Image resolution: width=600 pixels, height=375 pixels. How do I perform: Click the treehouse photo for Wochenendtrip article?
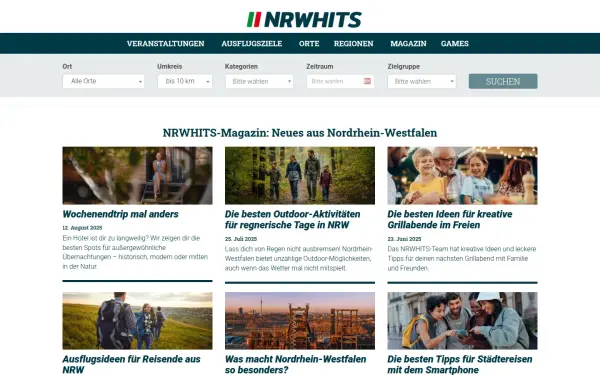137,175
